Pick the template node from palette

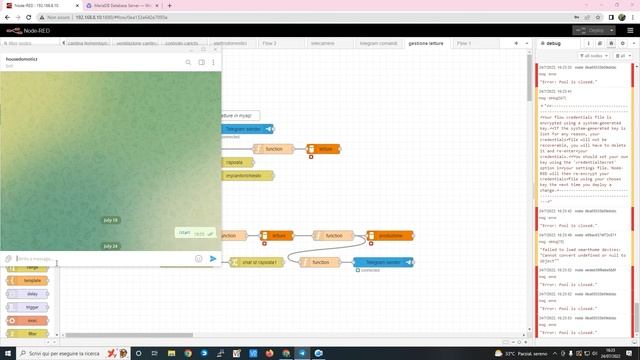coord(28,280)
